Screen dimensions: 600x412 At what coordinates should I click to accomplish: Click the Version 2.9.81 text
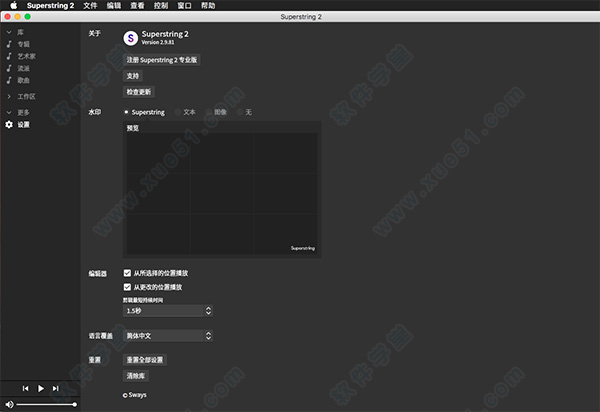(x=158, y=42)
